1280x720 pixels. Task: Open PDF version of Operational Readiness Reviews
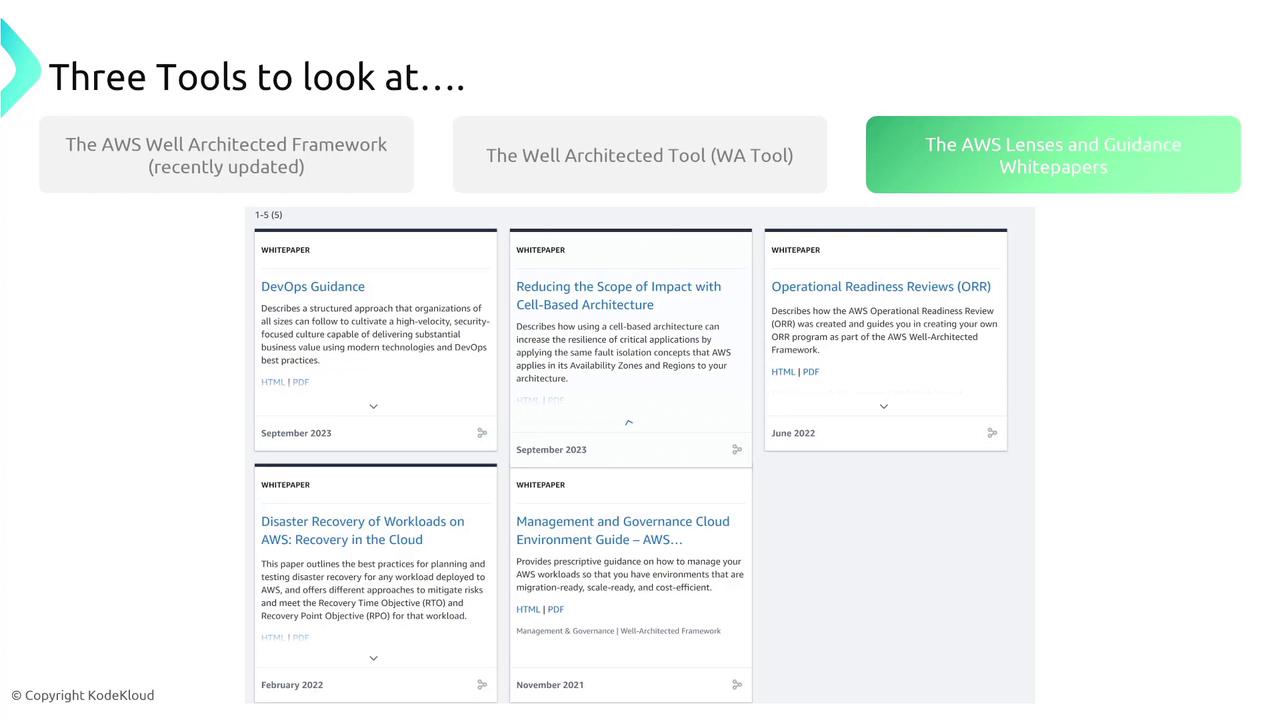click(x=811, y=372)
